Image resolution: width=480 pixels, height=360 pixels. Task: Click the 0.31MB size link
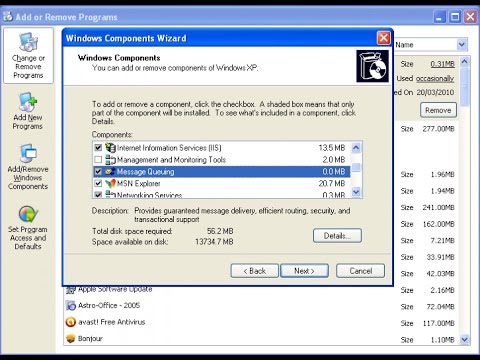click(442, 64)
